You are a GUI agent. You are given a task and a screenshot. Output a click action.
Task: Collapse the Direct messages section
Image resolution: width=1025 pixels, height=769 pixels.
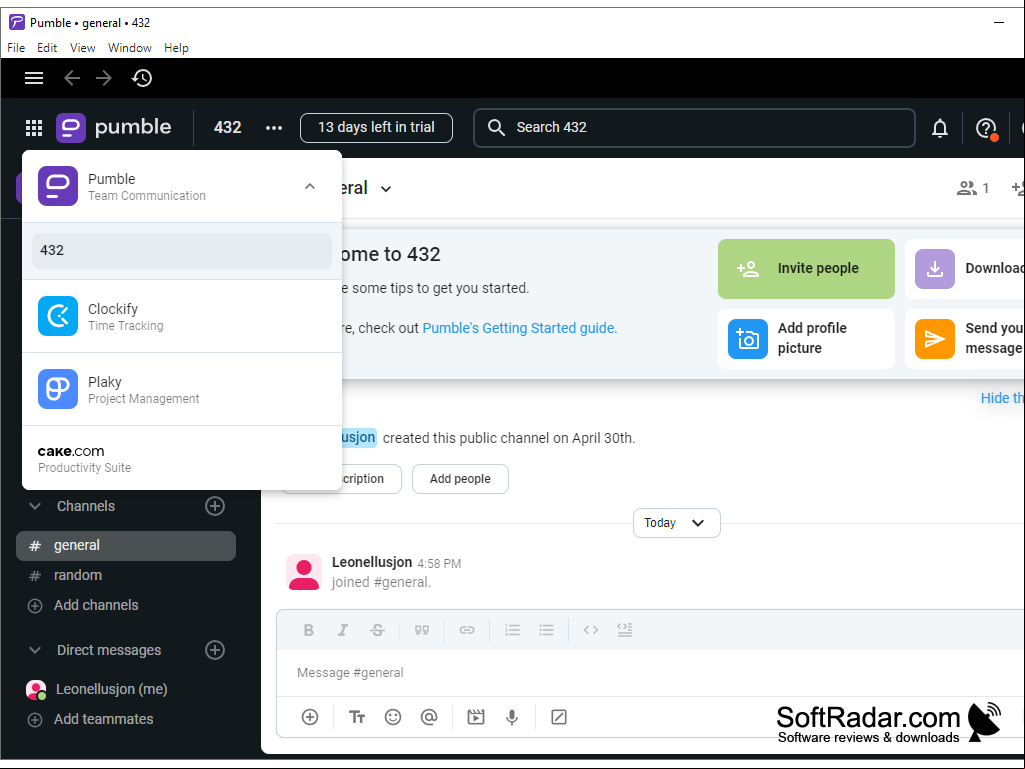(35, 650)
